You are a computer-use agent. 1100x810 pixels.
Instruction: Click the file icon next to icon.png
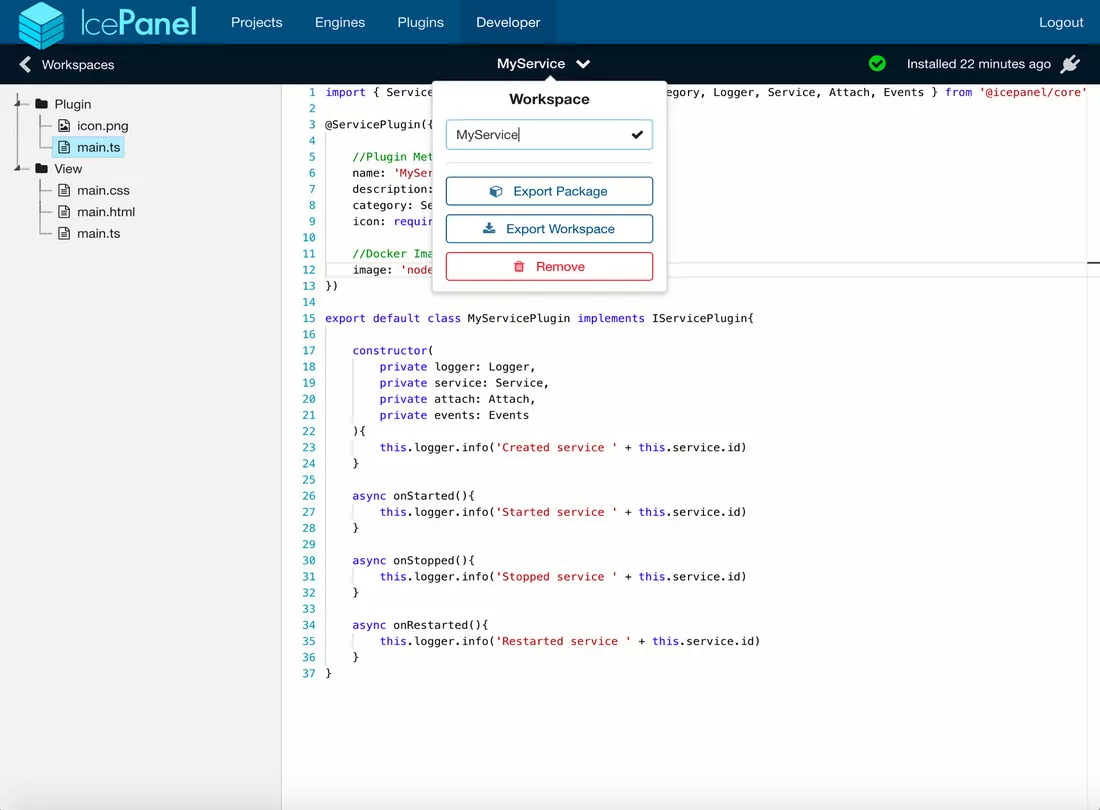pyautogui.click(x=62, y=125)
